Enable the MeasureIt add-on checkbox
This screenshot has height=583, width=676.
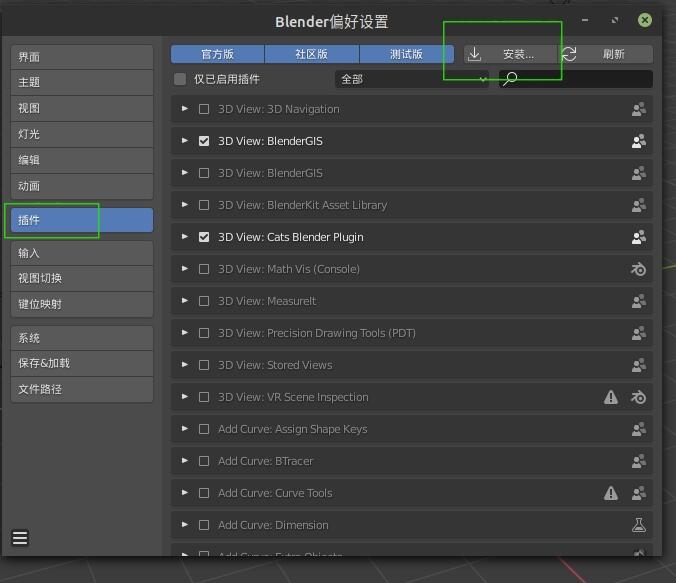coord(204,301)
